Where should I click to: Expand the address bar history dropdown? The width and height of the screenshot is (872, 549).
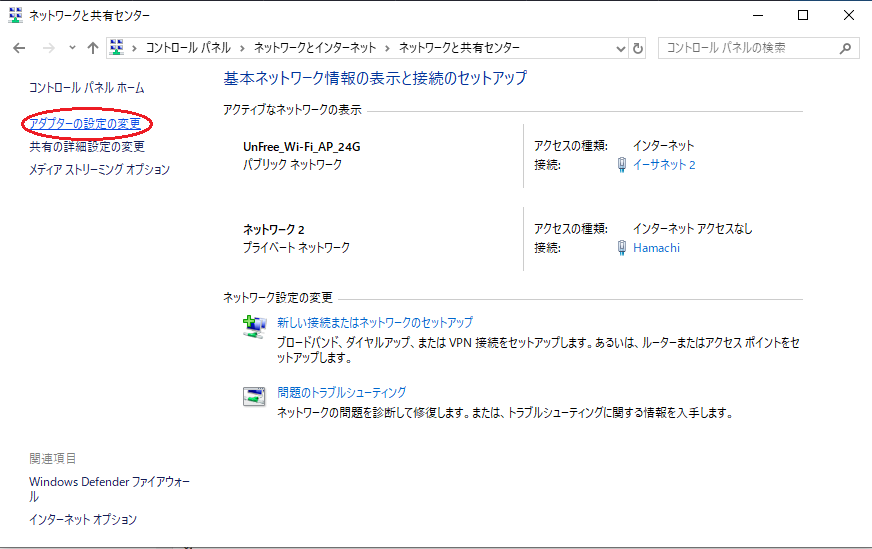(x=621, y=48)
